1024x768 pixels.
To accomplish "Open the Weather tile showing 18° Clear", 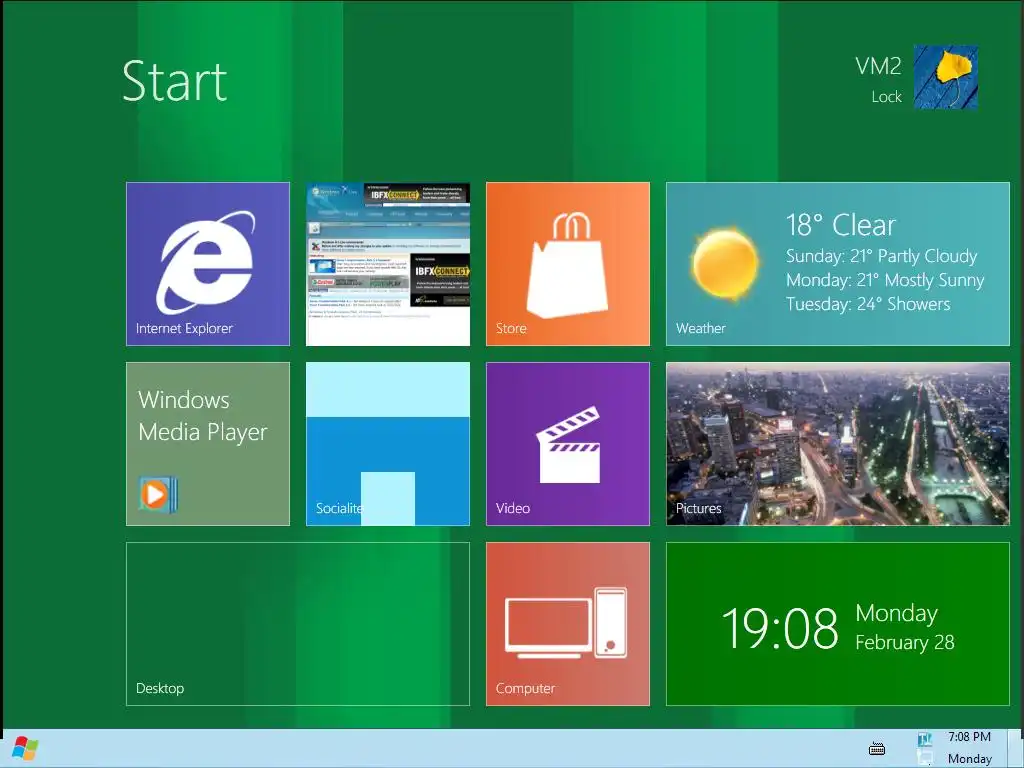I will (x=838, y=264).
